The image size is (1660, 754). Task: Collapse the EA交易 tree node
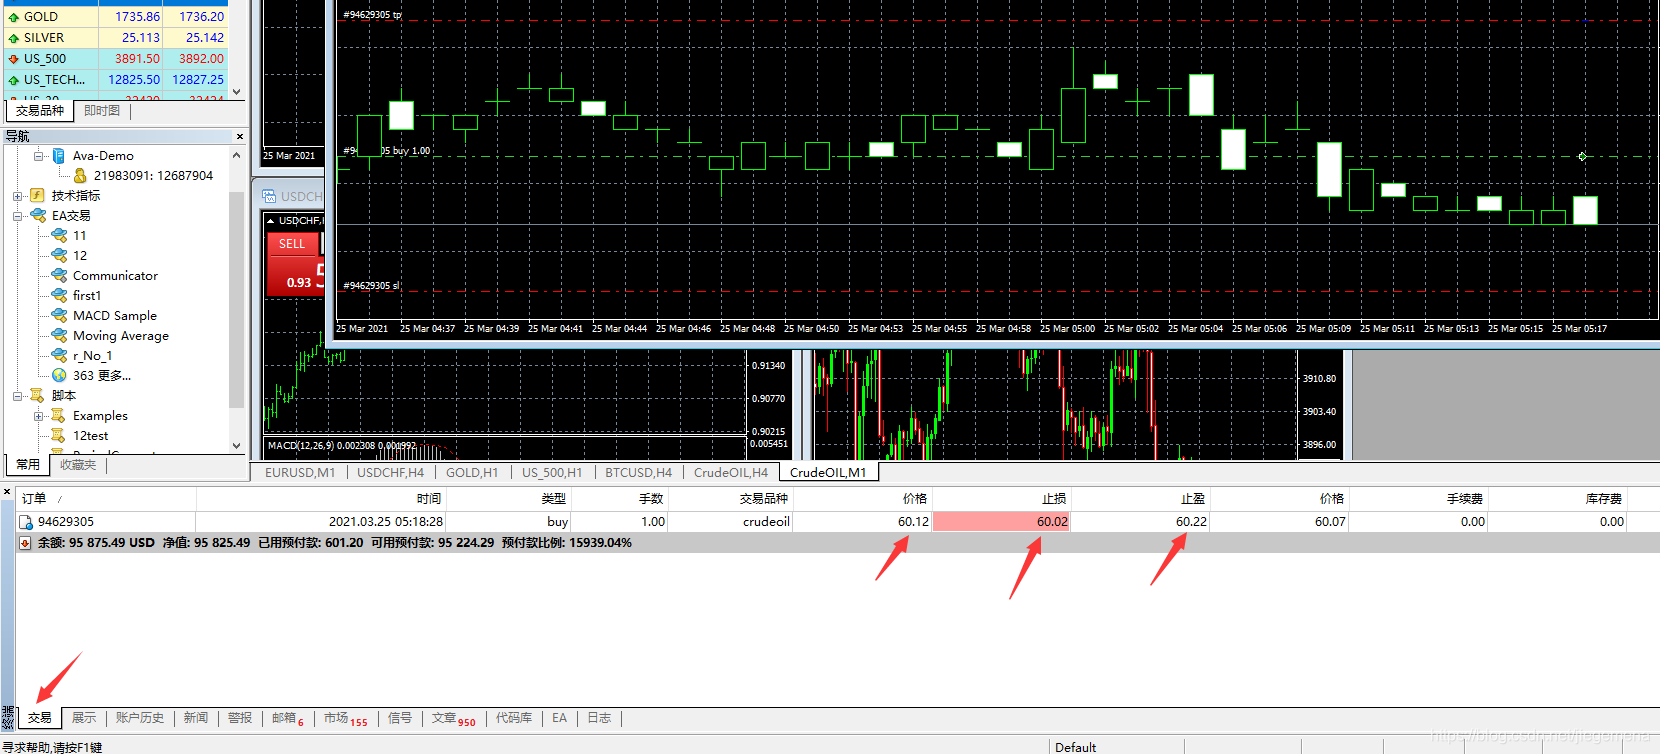pyautogui.click(x=17, y=216)
